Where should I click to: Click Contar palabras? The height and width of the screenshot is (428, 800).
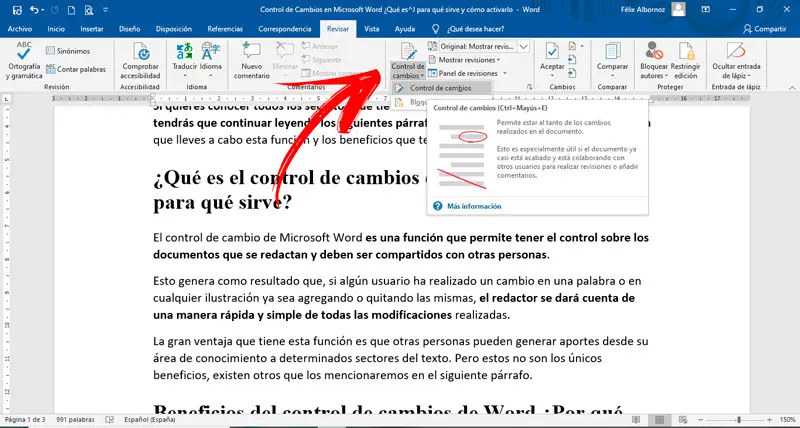[76, 69]
